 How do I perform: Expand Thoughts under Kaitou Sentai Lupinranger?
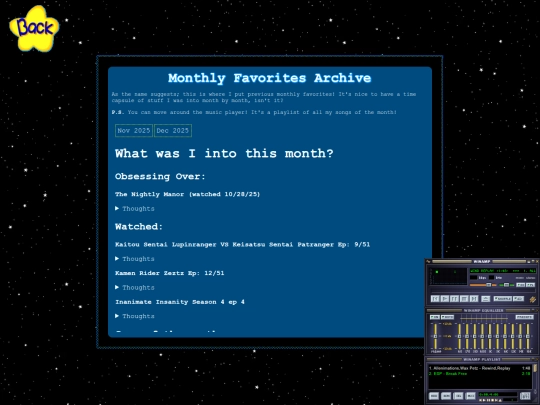[x=135, y=259]
